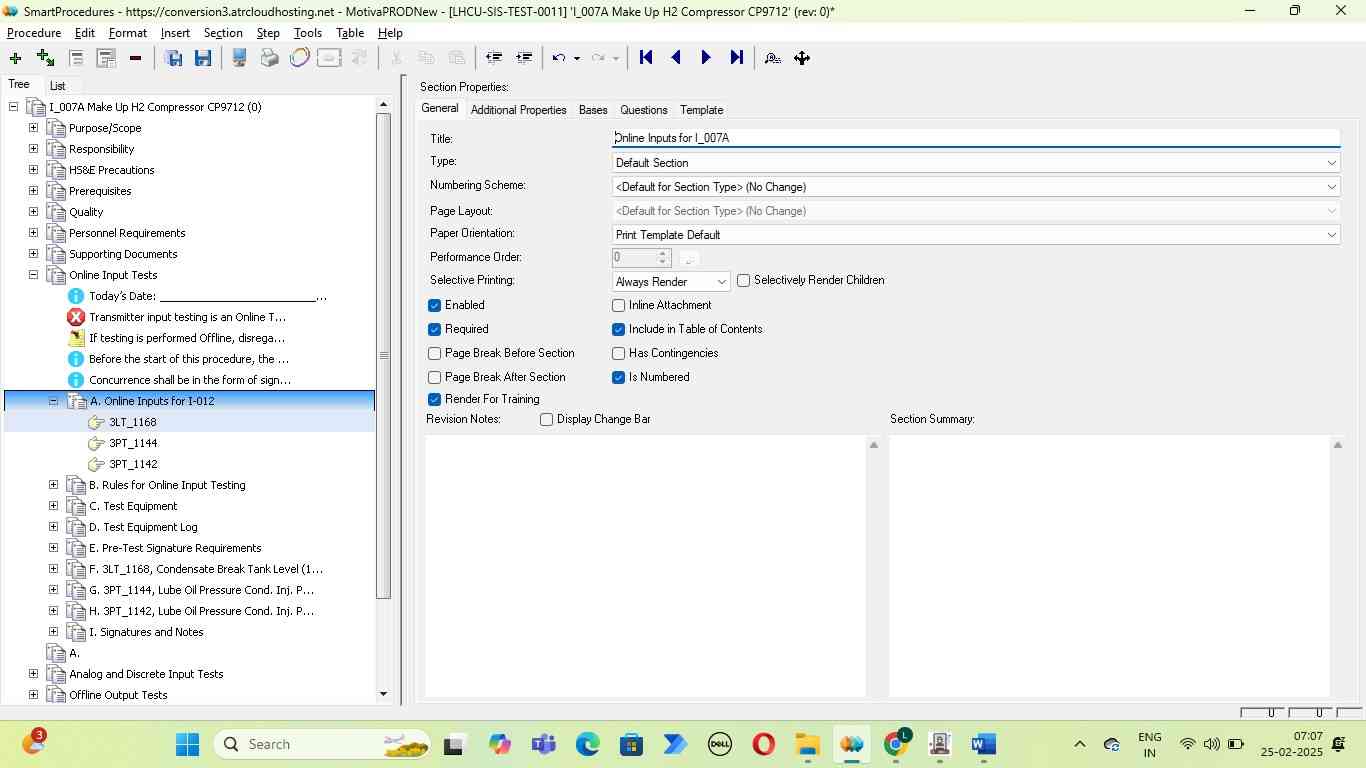Select the Supporting Documents section

point(123,254)
